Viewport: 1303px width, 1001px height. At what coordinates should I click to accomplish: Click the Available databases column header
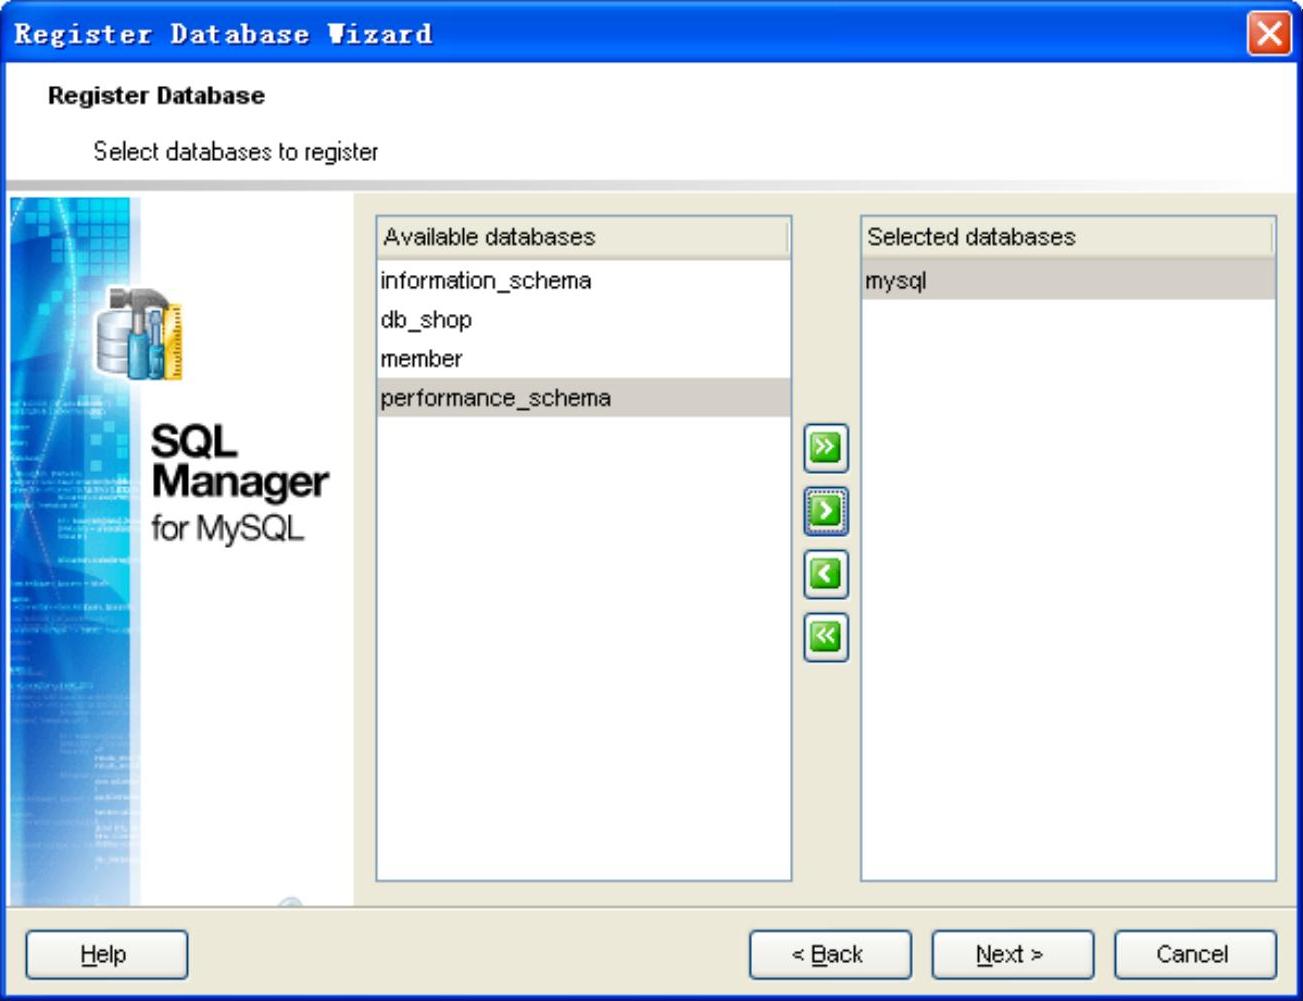(x=584, y=237)
